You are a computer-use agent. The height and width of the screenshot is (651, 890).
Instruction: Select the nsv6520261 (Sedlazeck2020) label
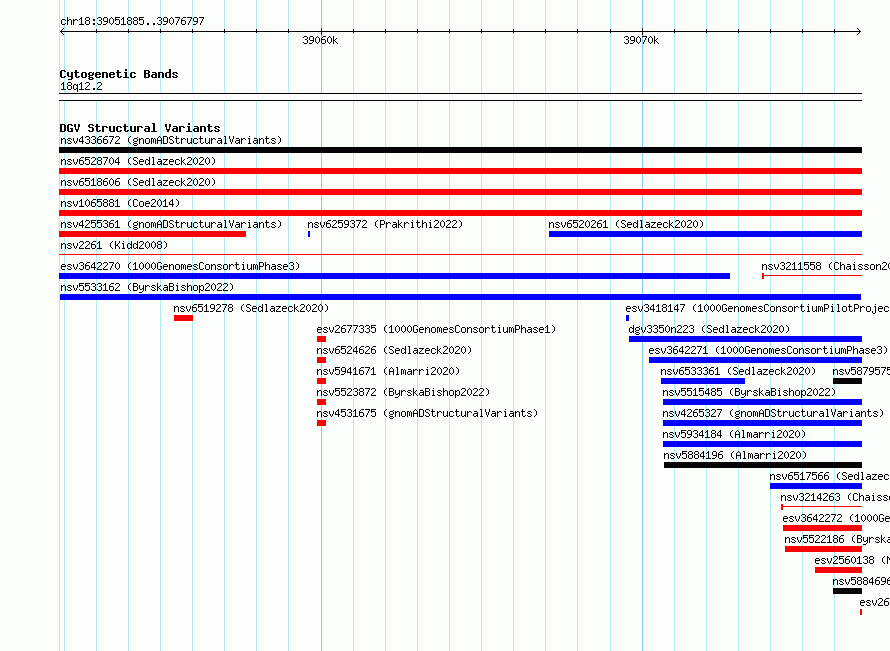(x=626, y=224)
